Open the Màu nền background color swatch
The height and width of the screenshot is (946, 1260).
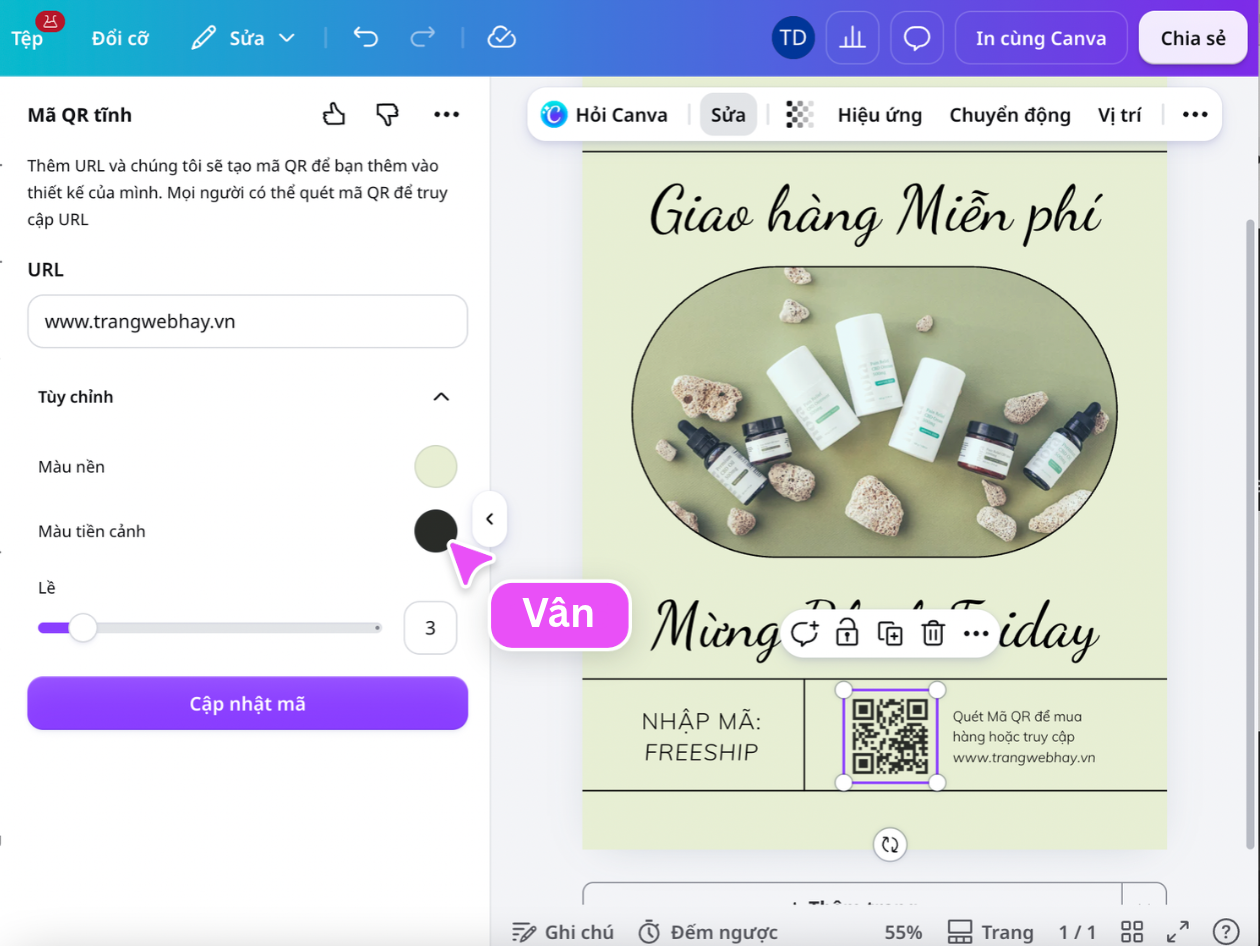pos(436,467)
